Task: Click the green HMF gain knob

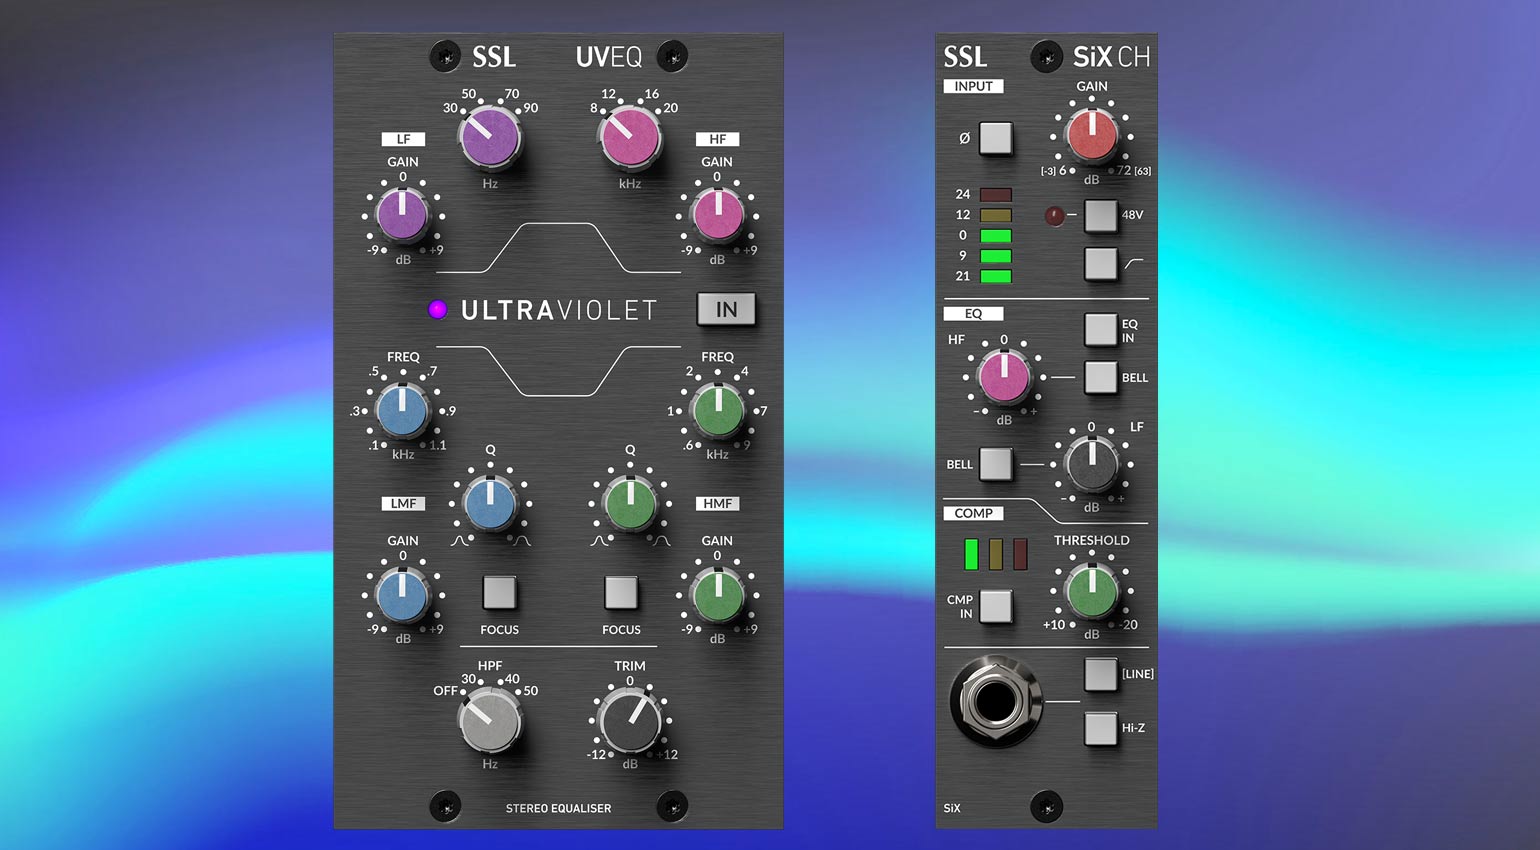Action: click(717, 594)
